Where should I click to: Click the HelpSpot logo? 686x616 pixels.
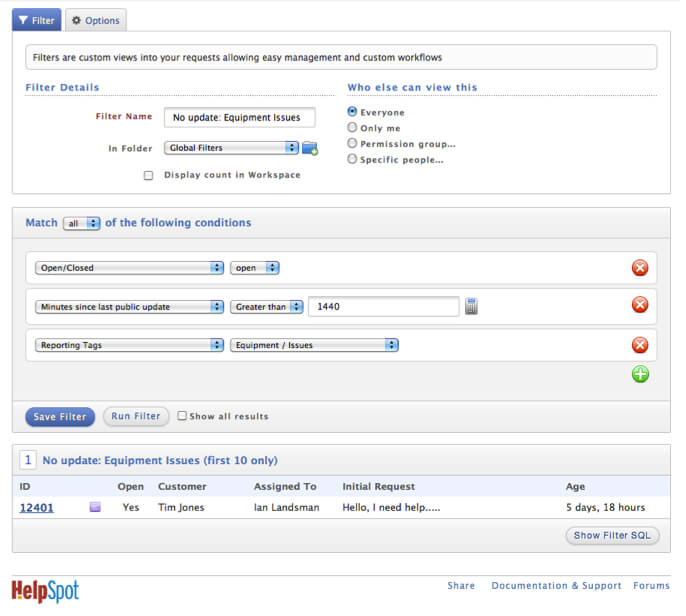(45, 591)
